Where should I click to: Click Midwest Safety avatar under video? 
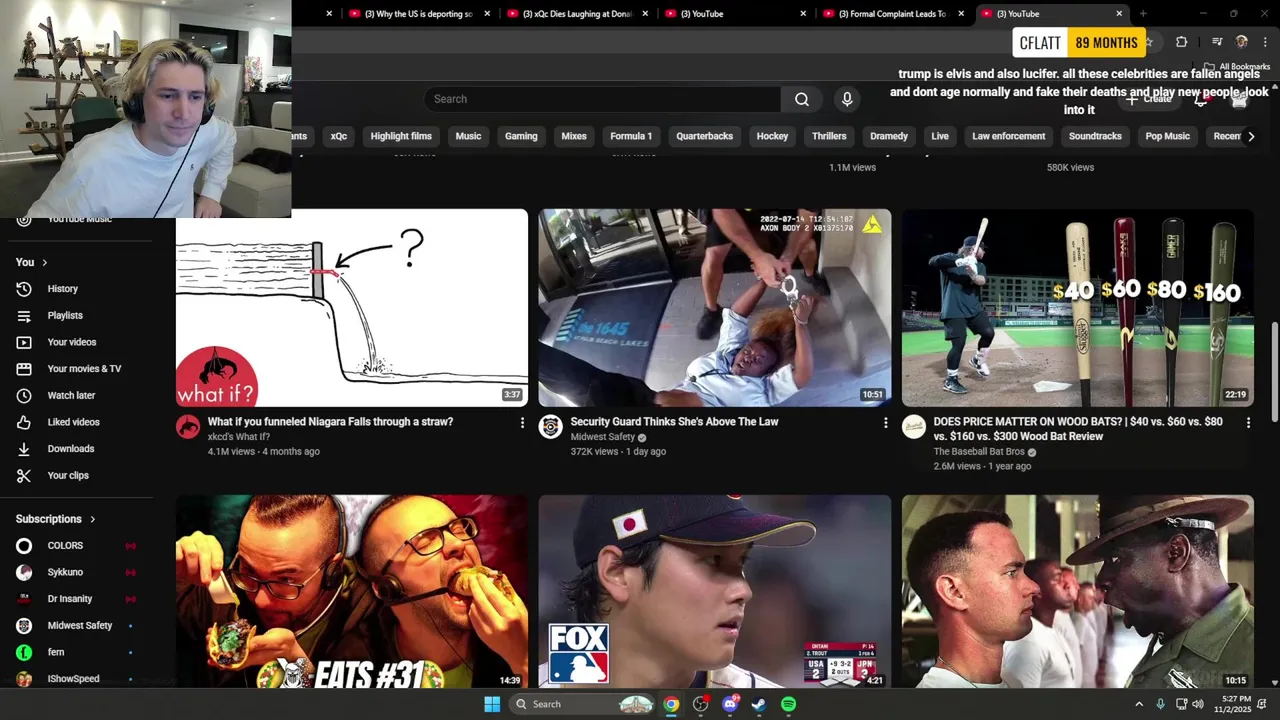click(x=550, y=427)
